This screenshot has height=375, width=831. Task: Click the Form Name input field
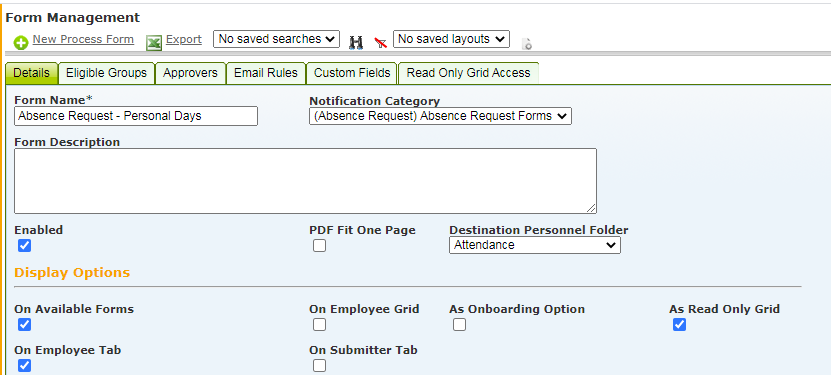point(136,116)
